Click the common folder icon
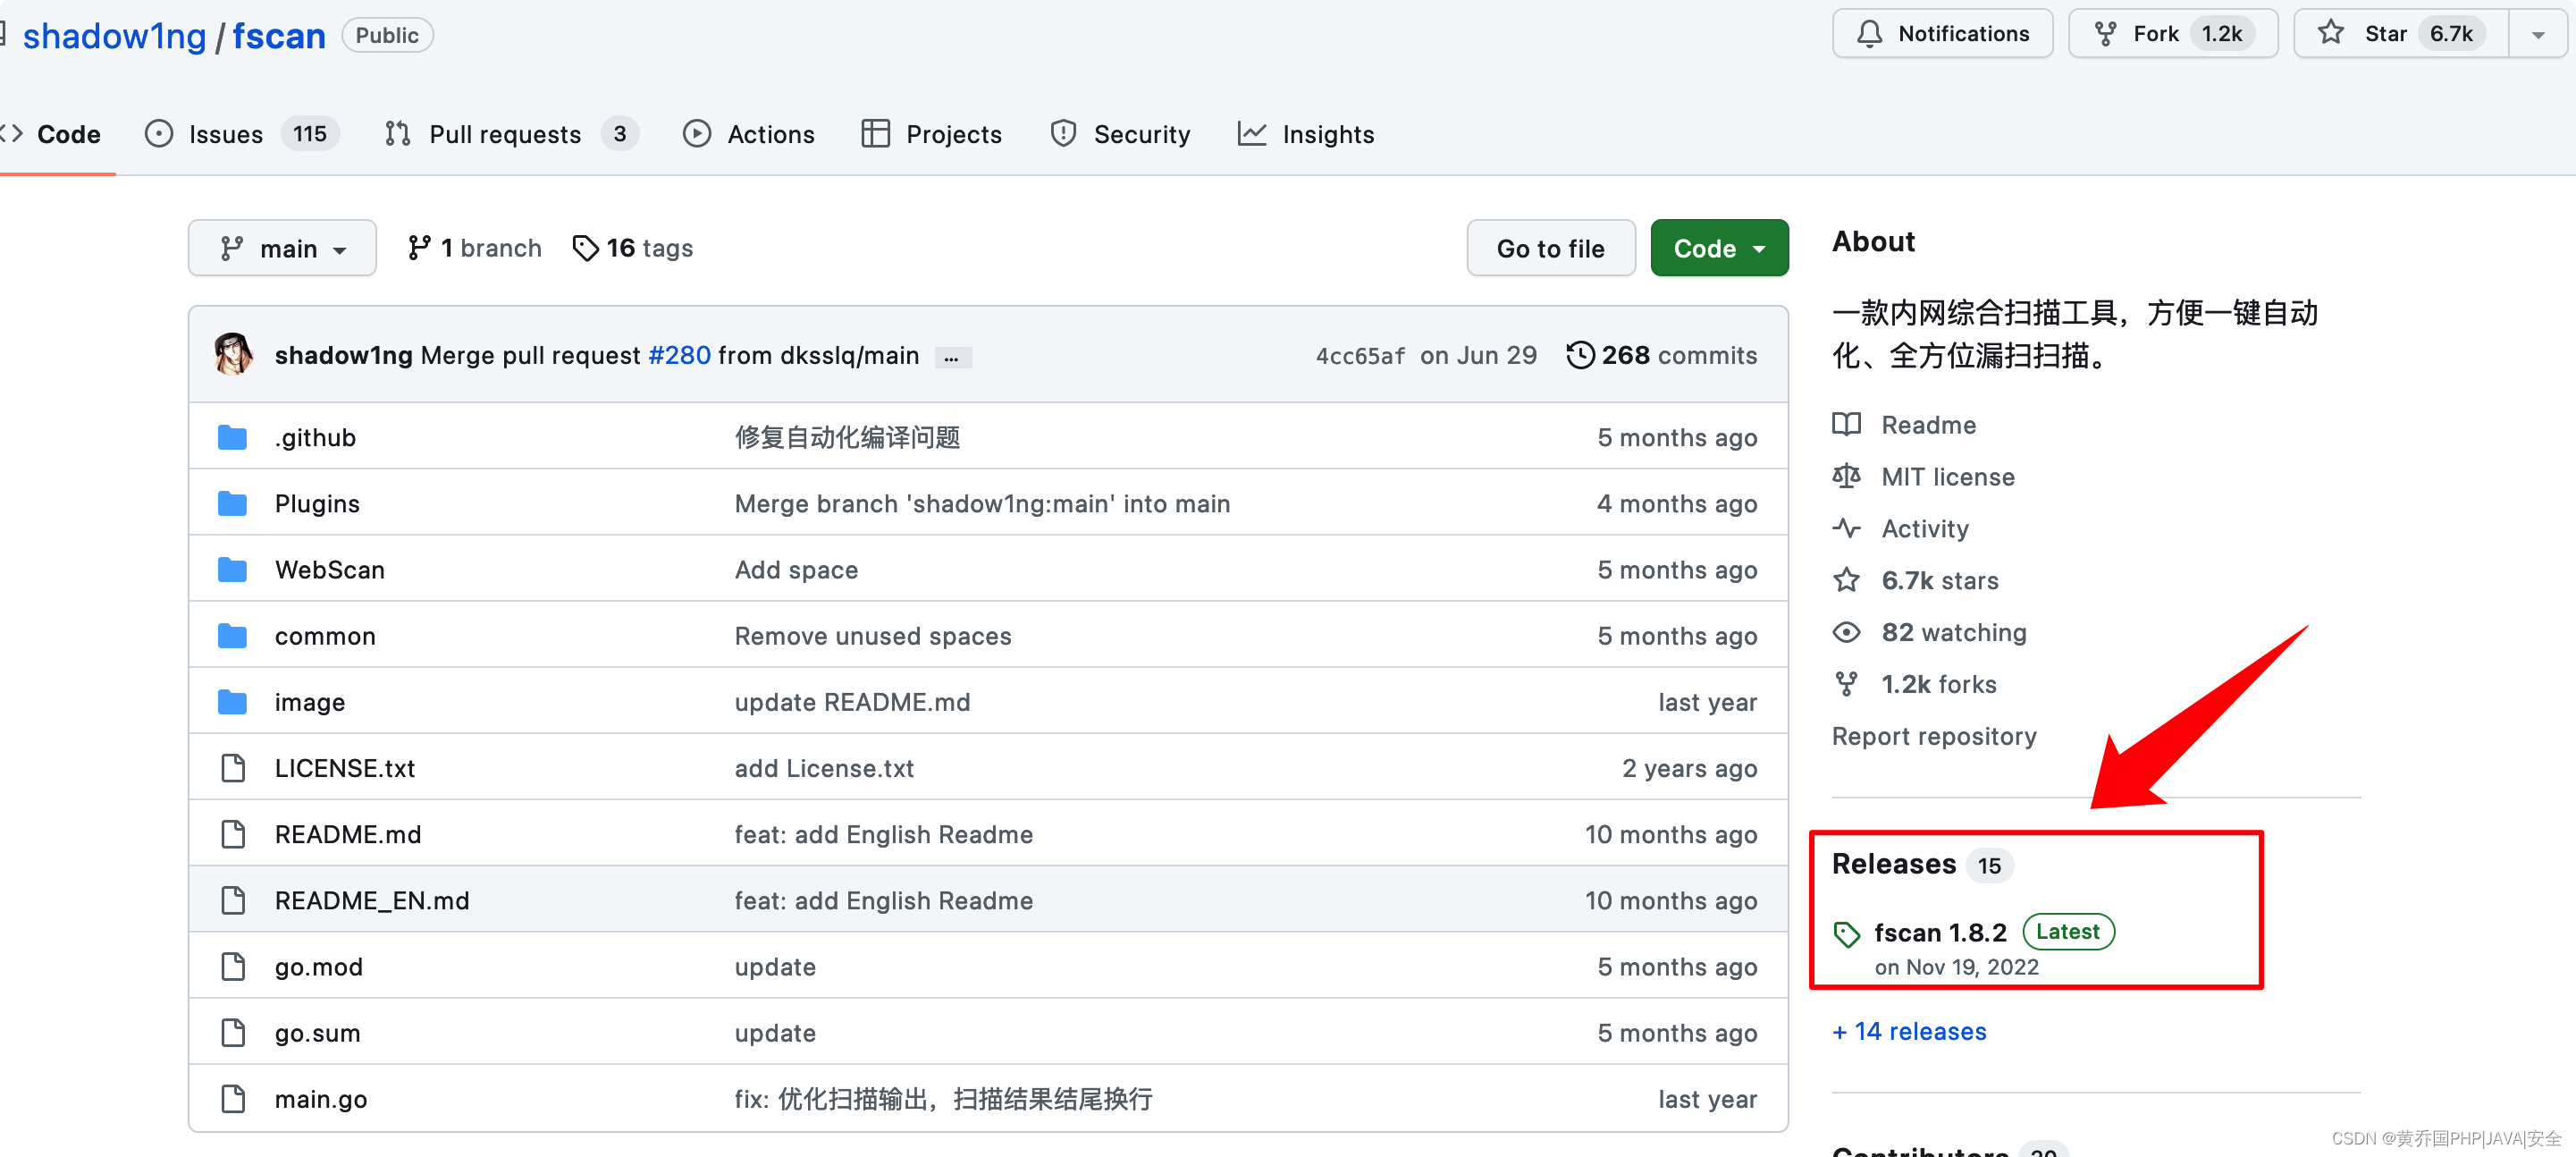The width and height of the screenshot is (2576, 1157). pyautogui.click(x=232, y=636)
